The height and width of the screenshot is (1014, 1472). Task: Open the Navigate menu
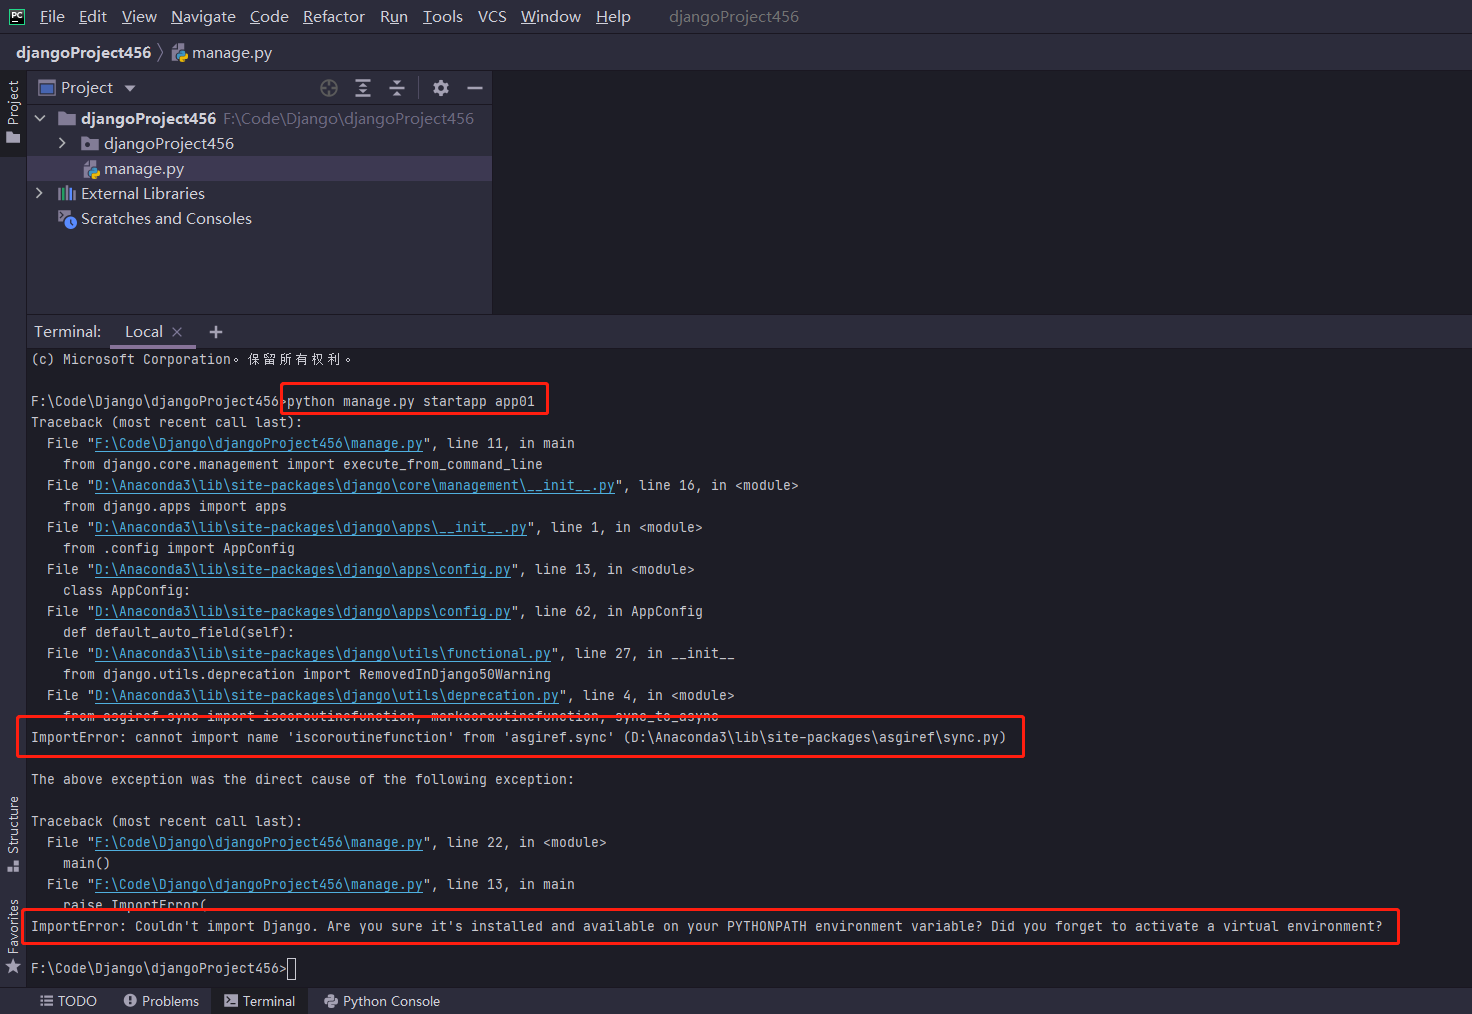pyautogui.click(x=203, y=17)
